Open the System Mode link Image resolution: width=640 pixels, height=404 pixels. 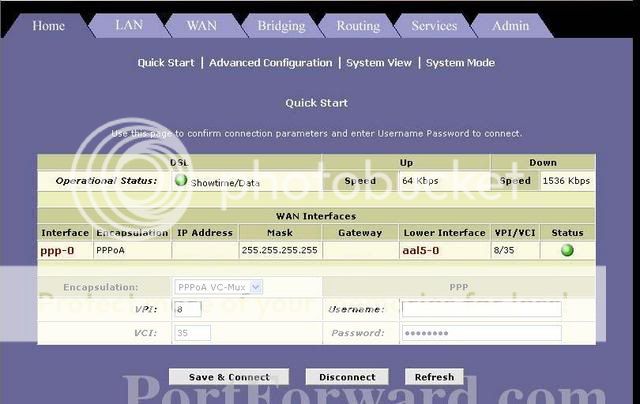coord(460,63)
